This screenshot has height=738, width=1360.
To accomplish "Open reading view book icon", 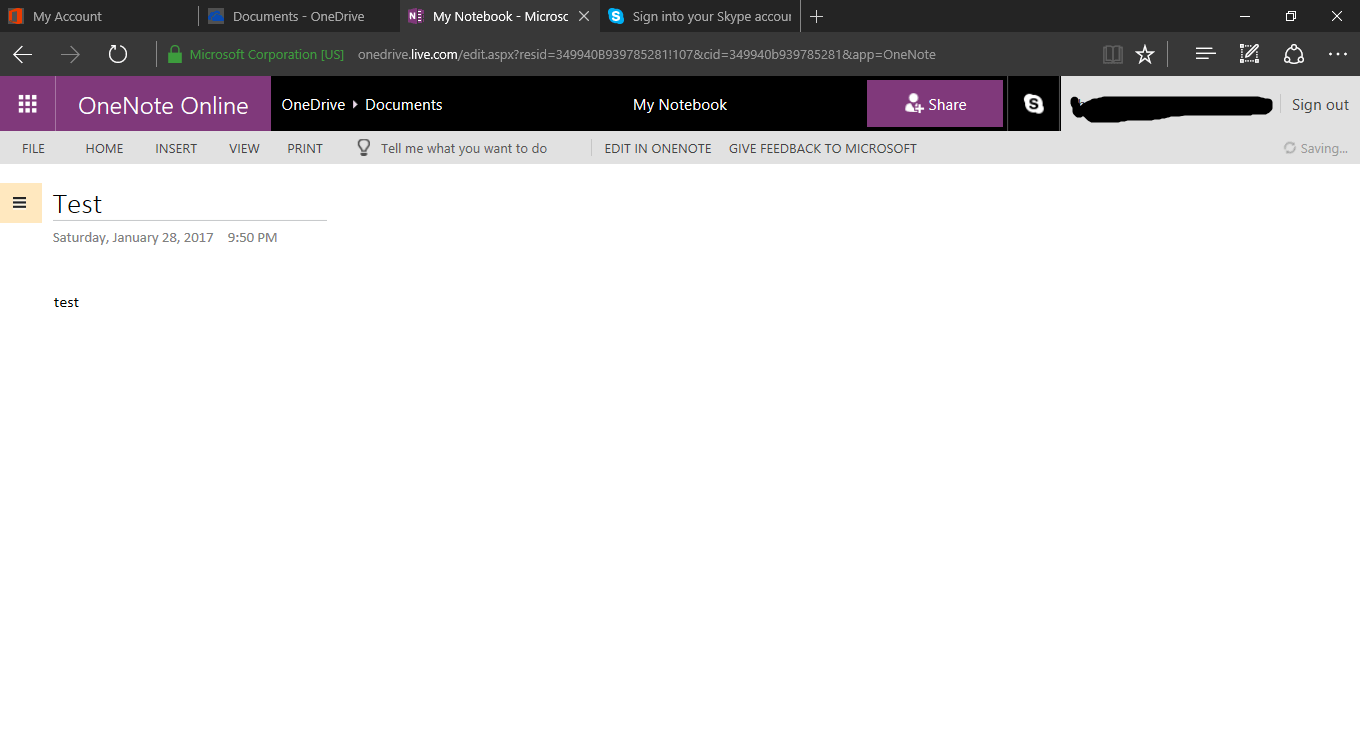I will pos(1112,54).
